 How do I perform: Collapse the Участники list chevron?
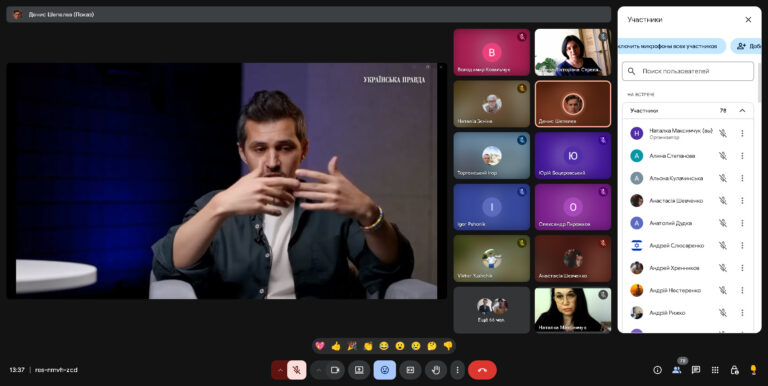coord(742,111)
